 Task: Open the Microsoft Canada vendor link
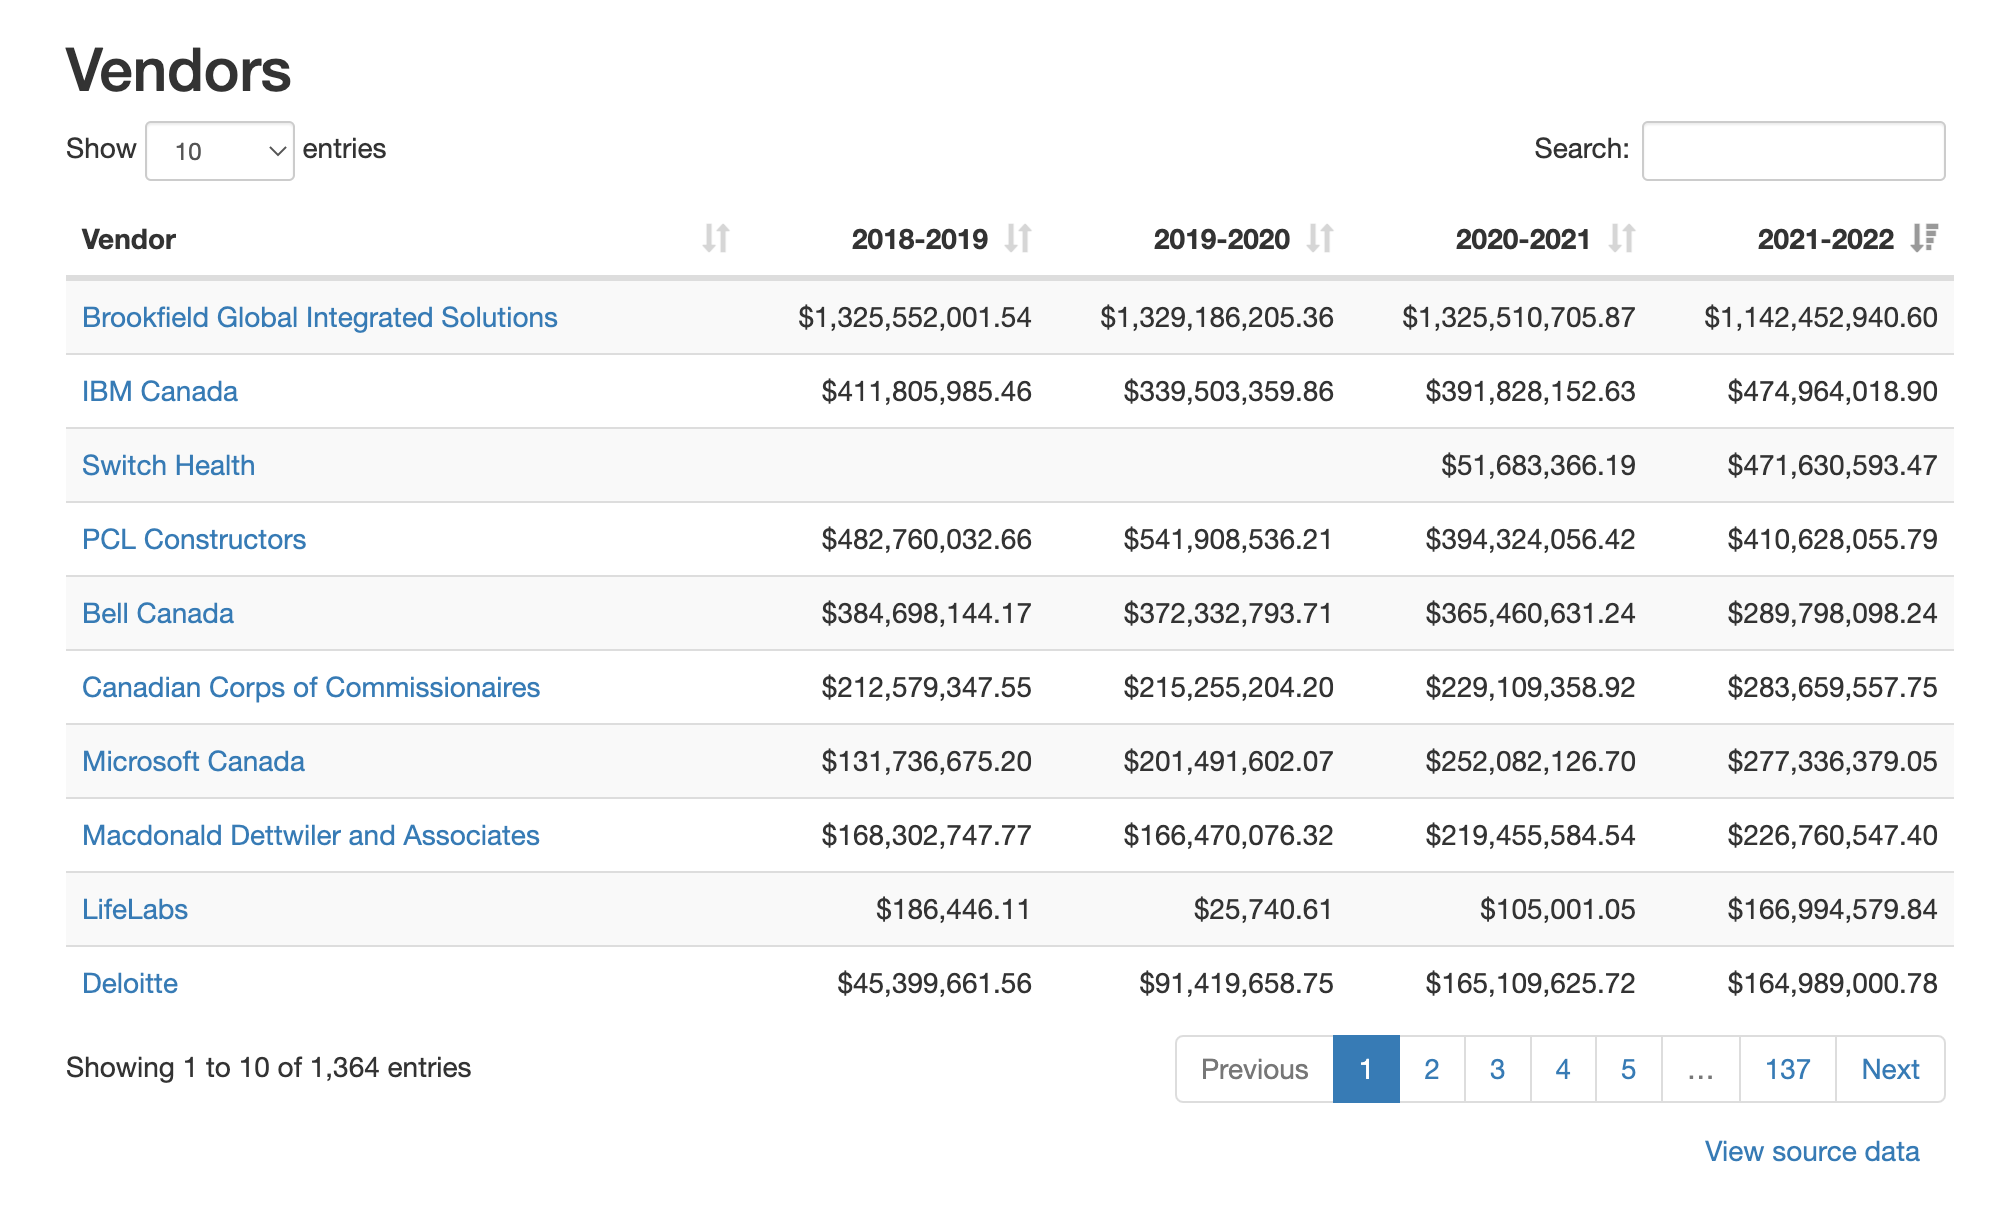pos(193,761)
